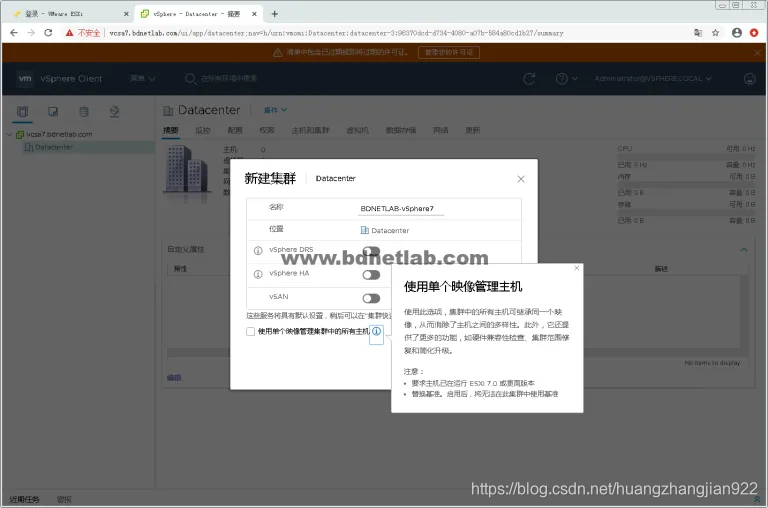Viewport: 768px width, 508px height.
Task: Select the Updates tab of Datacenter
Action: coord(473,130)
